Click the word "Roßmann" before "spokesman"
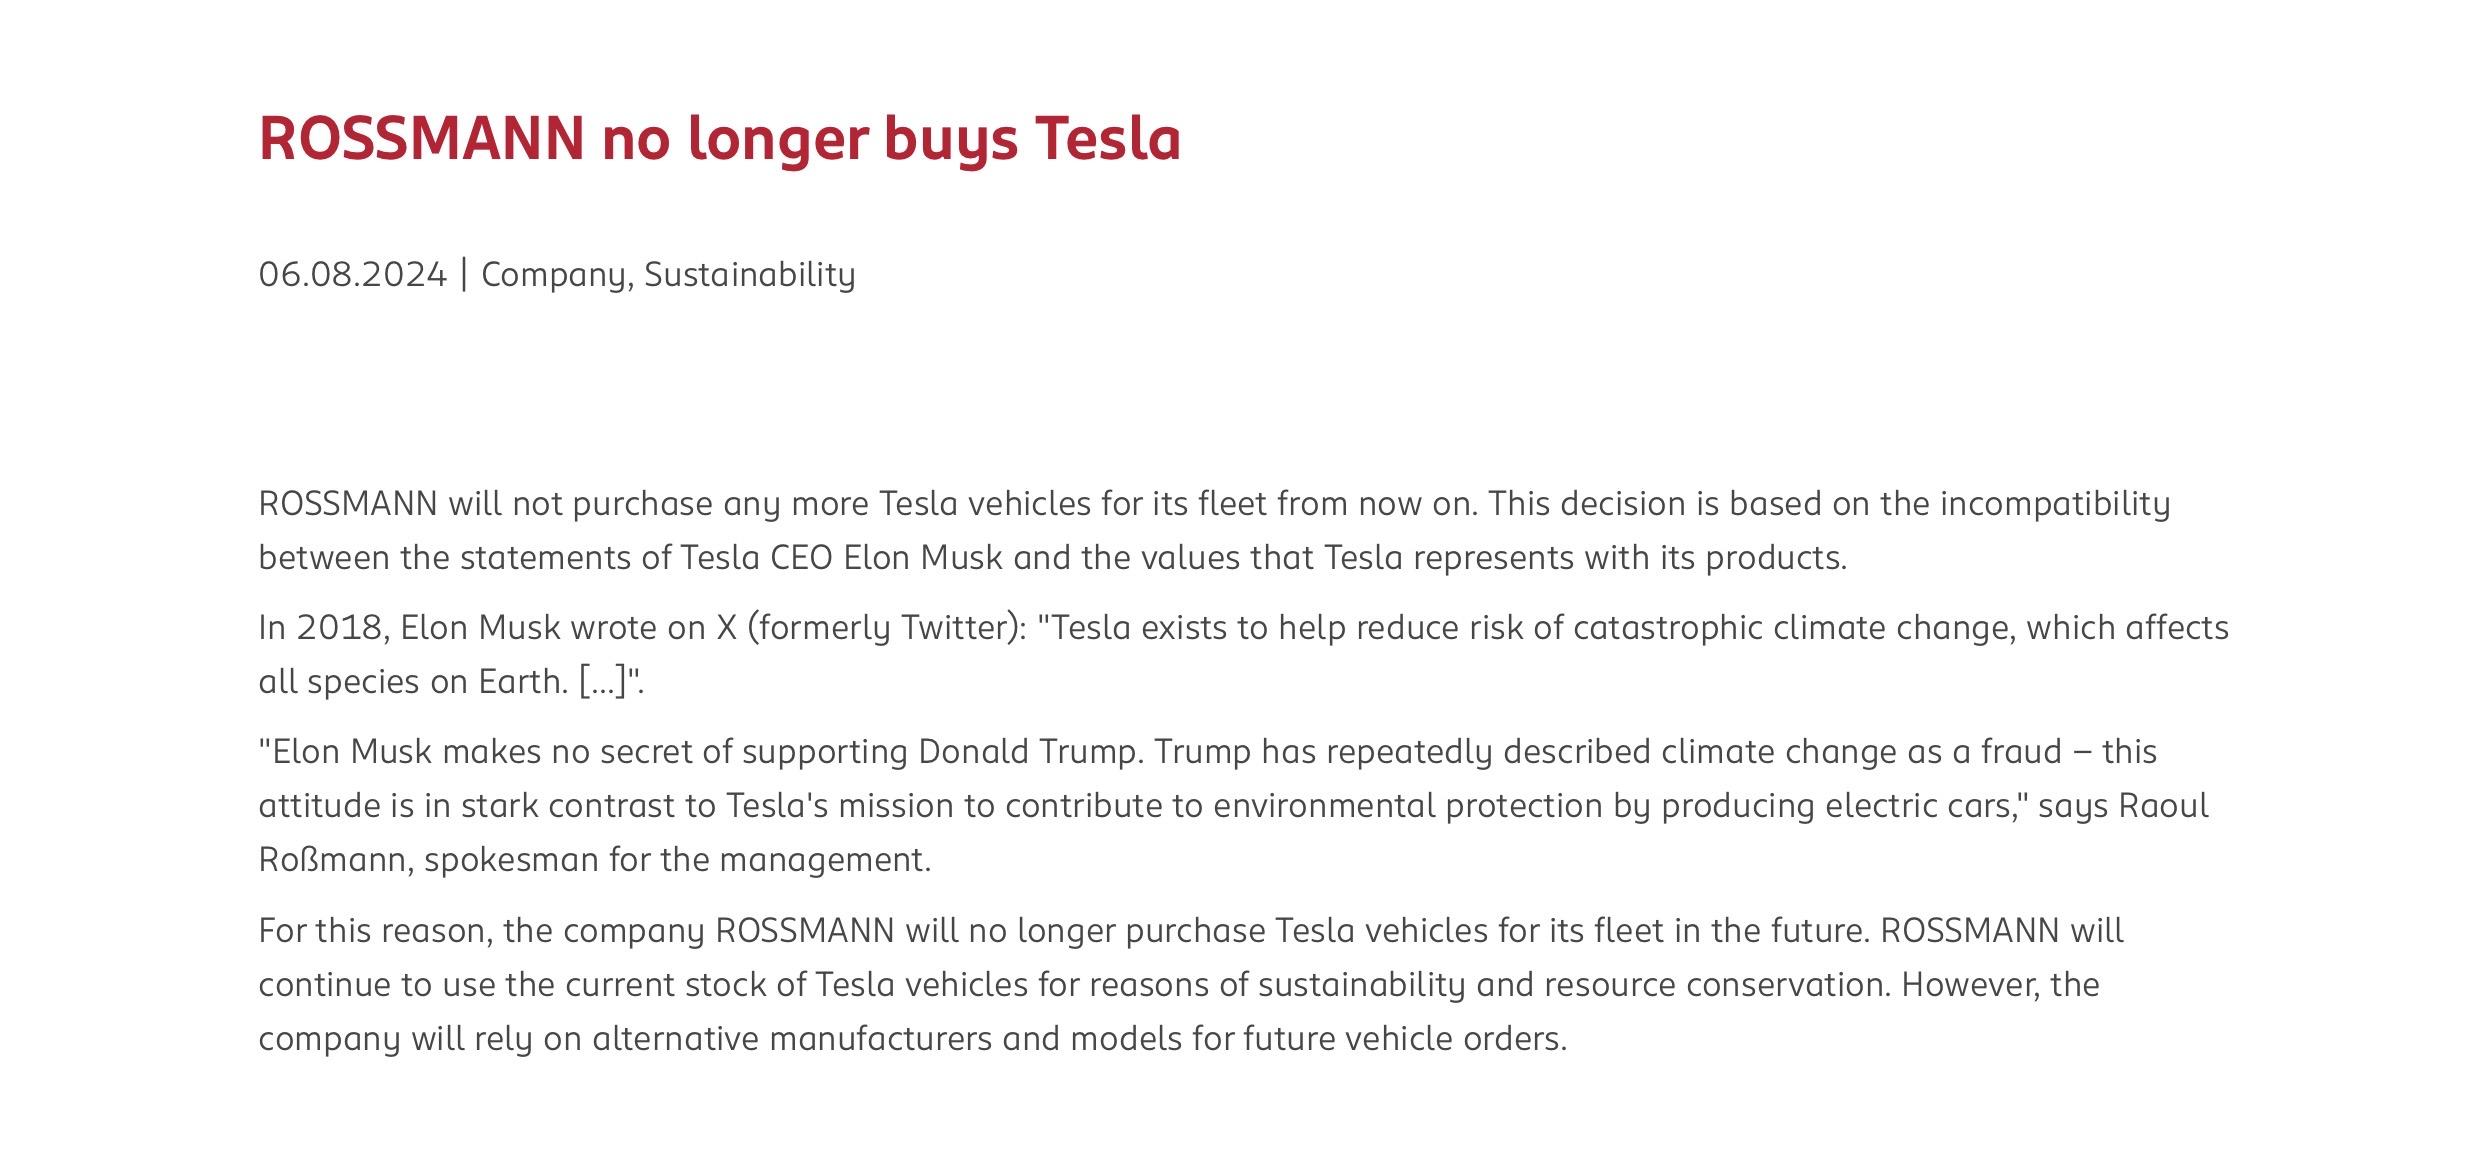 [x=332, y=859]
